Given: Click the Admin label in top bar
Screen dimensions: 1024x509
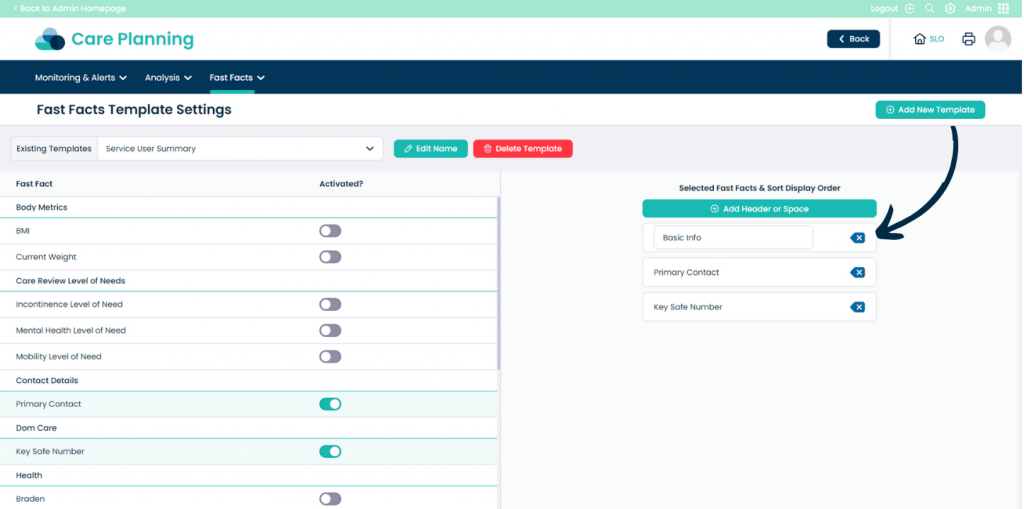Looking at the screenshot, I should point(978,8).
